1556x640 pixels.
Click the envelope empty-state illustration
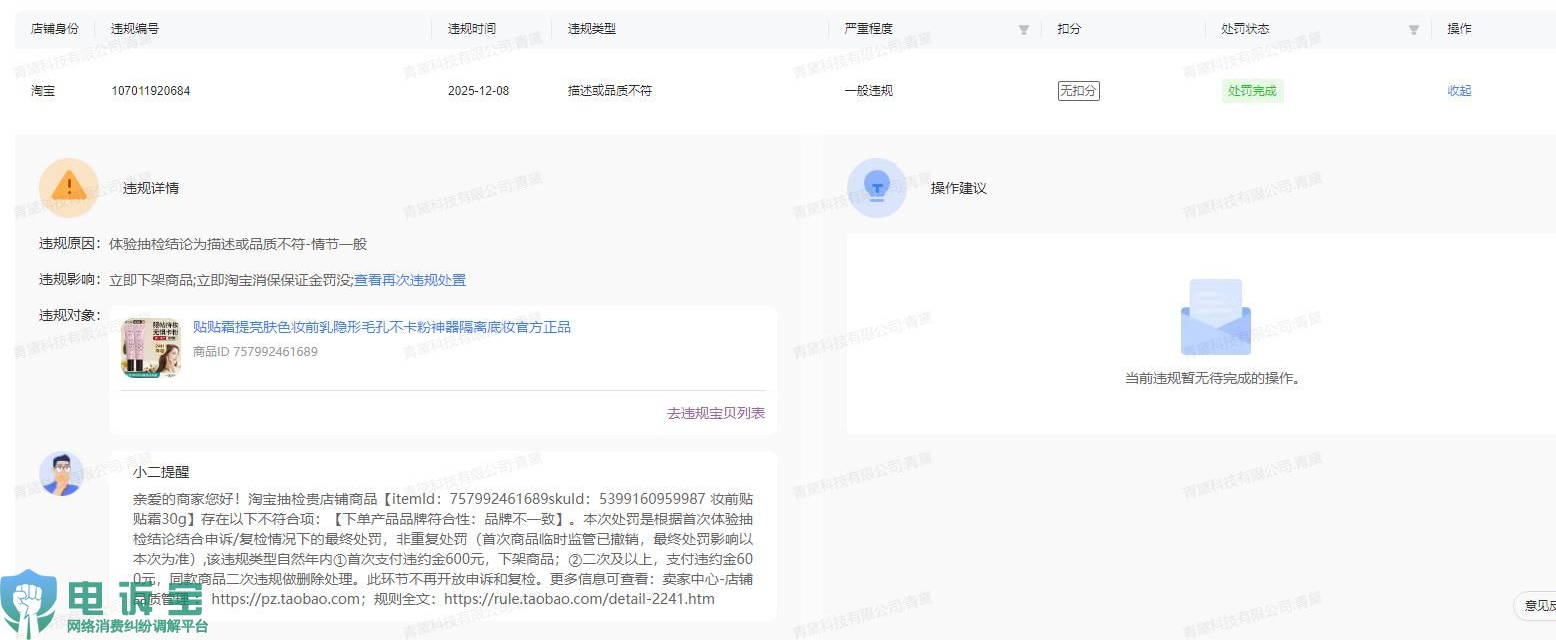[x=1215, y=318]
